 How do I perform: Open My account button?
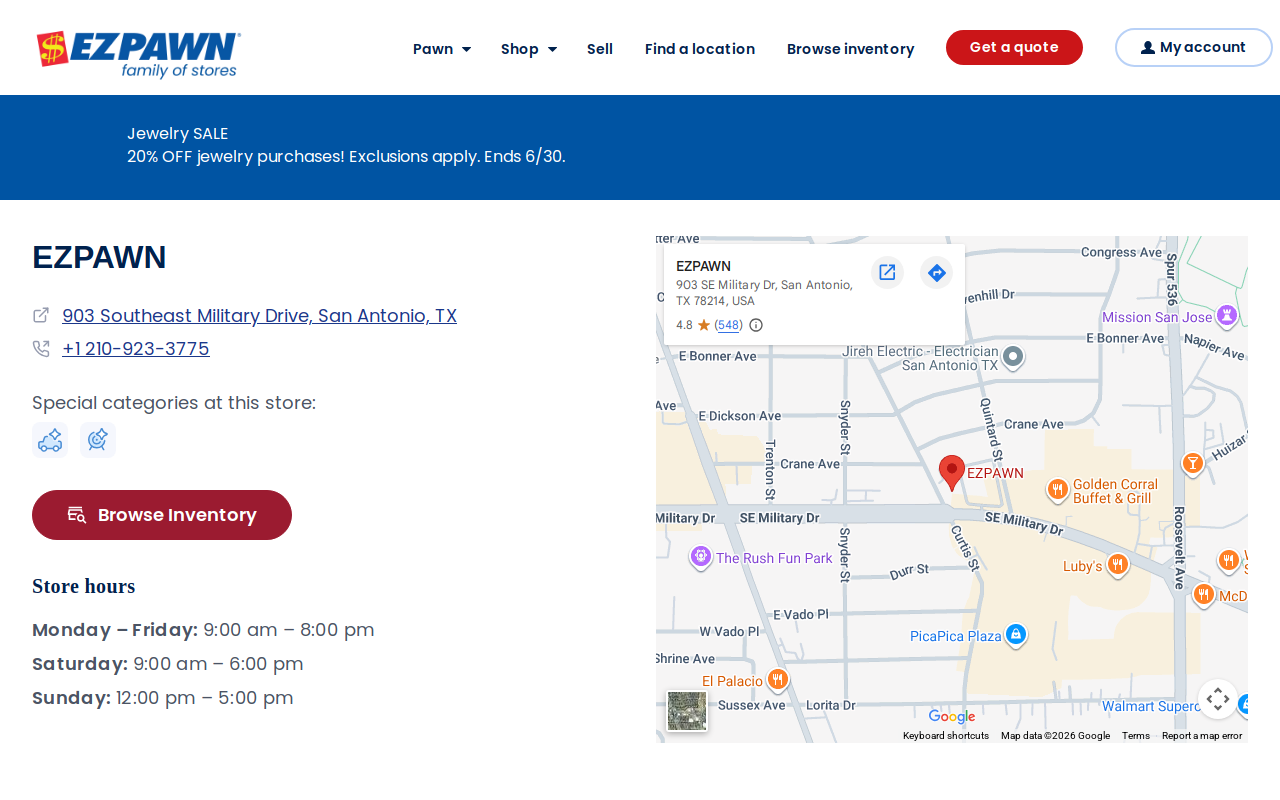coord(1194,48)
